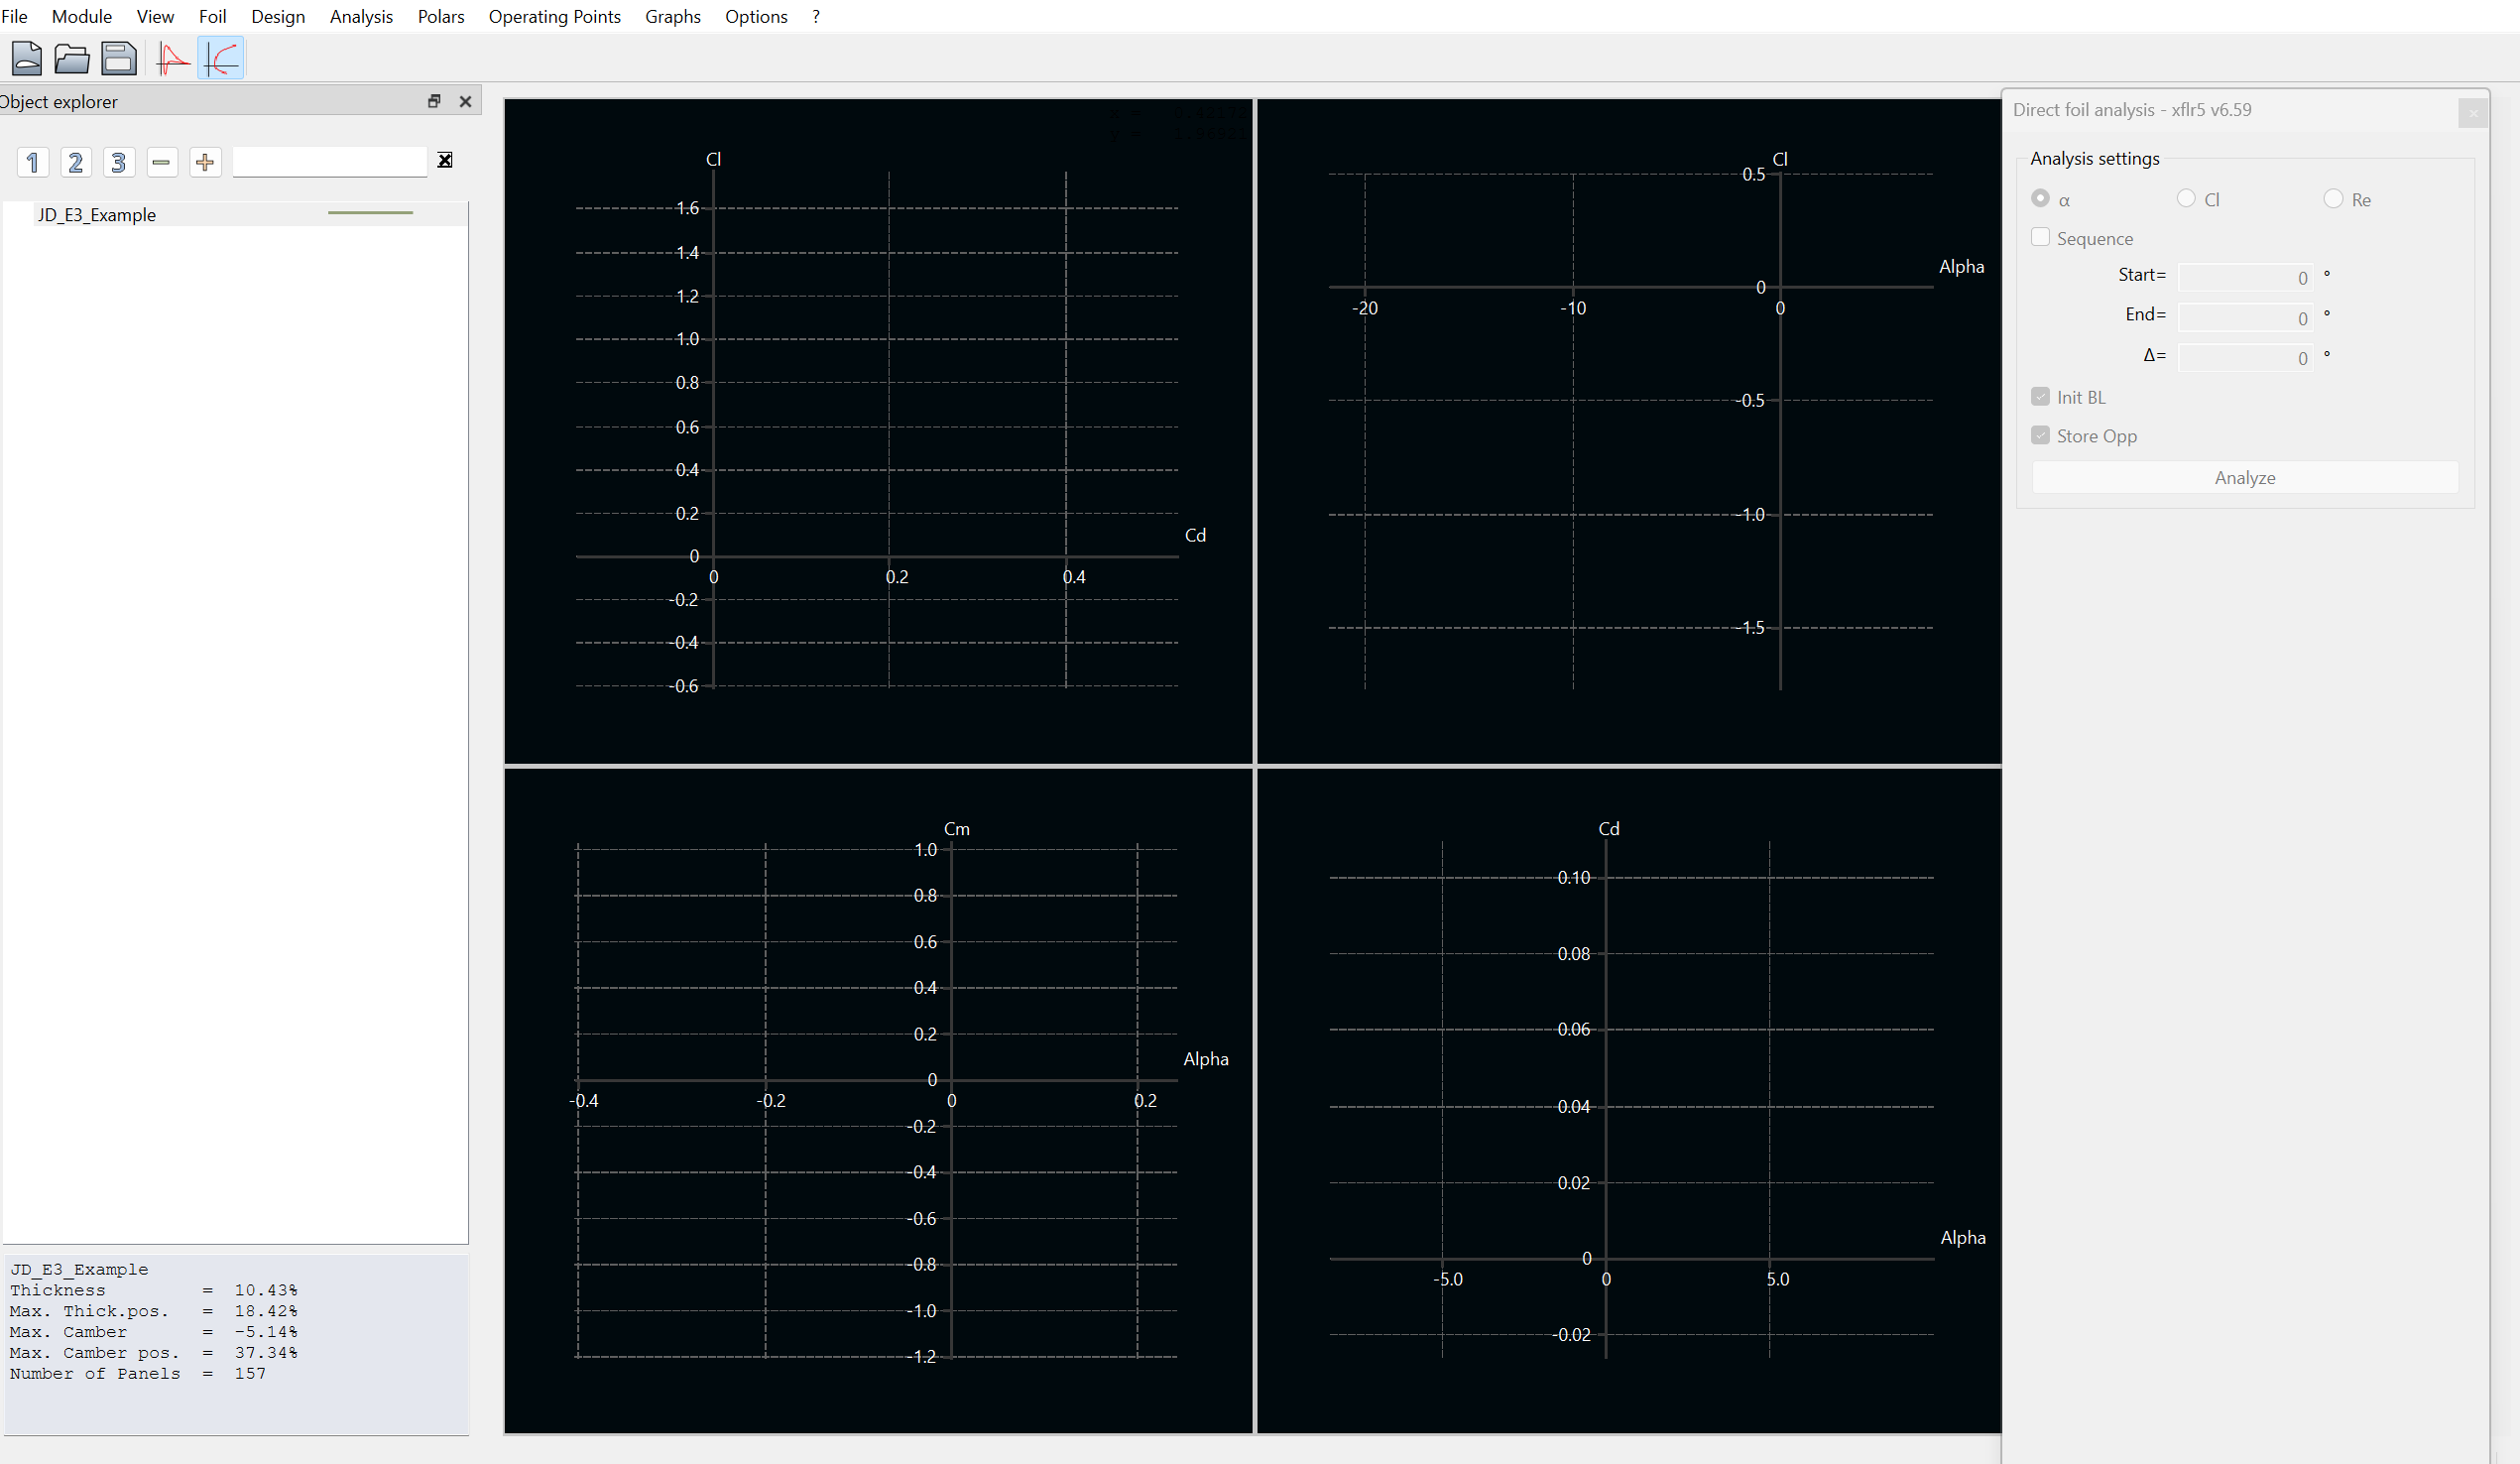Expand tree with plus icon
The height and width of the screenshot is (1464, 2520).
[x=205, y=162]
